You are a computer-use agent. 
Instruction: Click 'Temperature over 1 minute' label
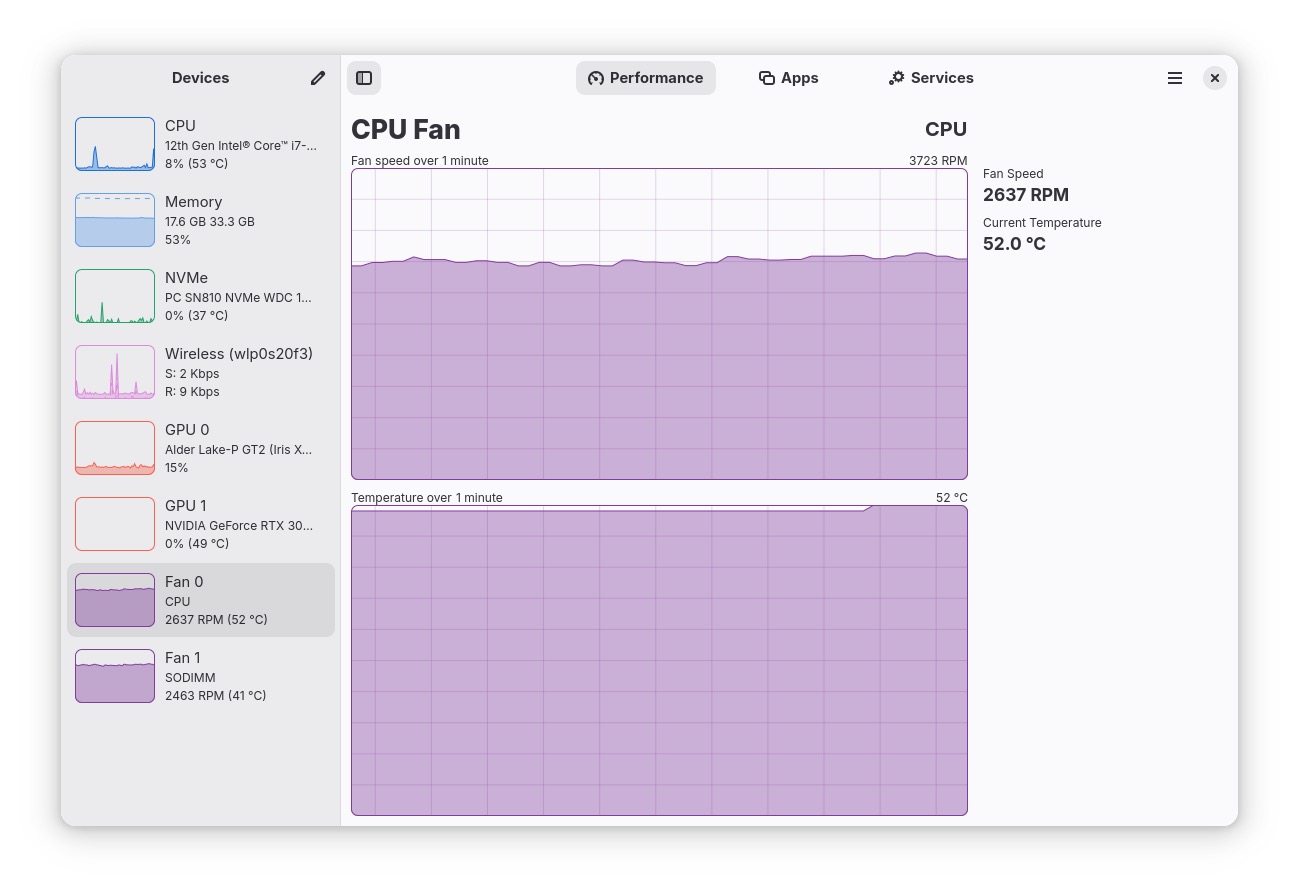click(427, 498)
